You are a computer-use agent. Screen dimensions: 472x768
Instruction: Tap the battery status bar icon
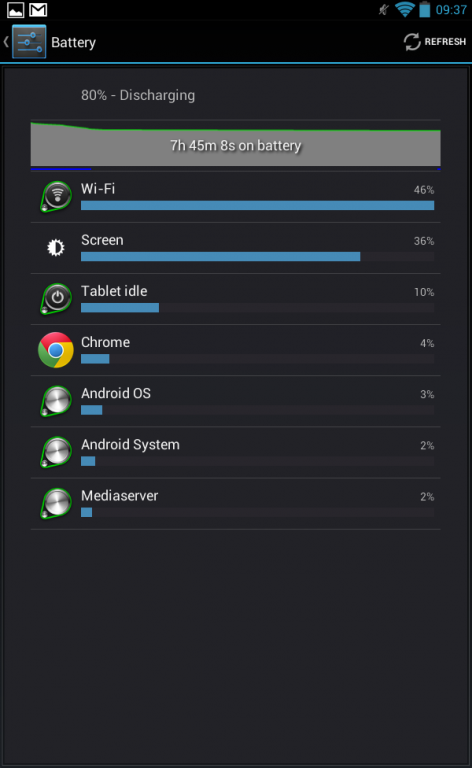425,9
